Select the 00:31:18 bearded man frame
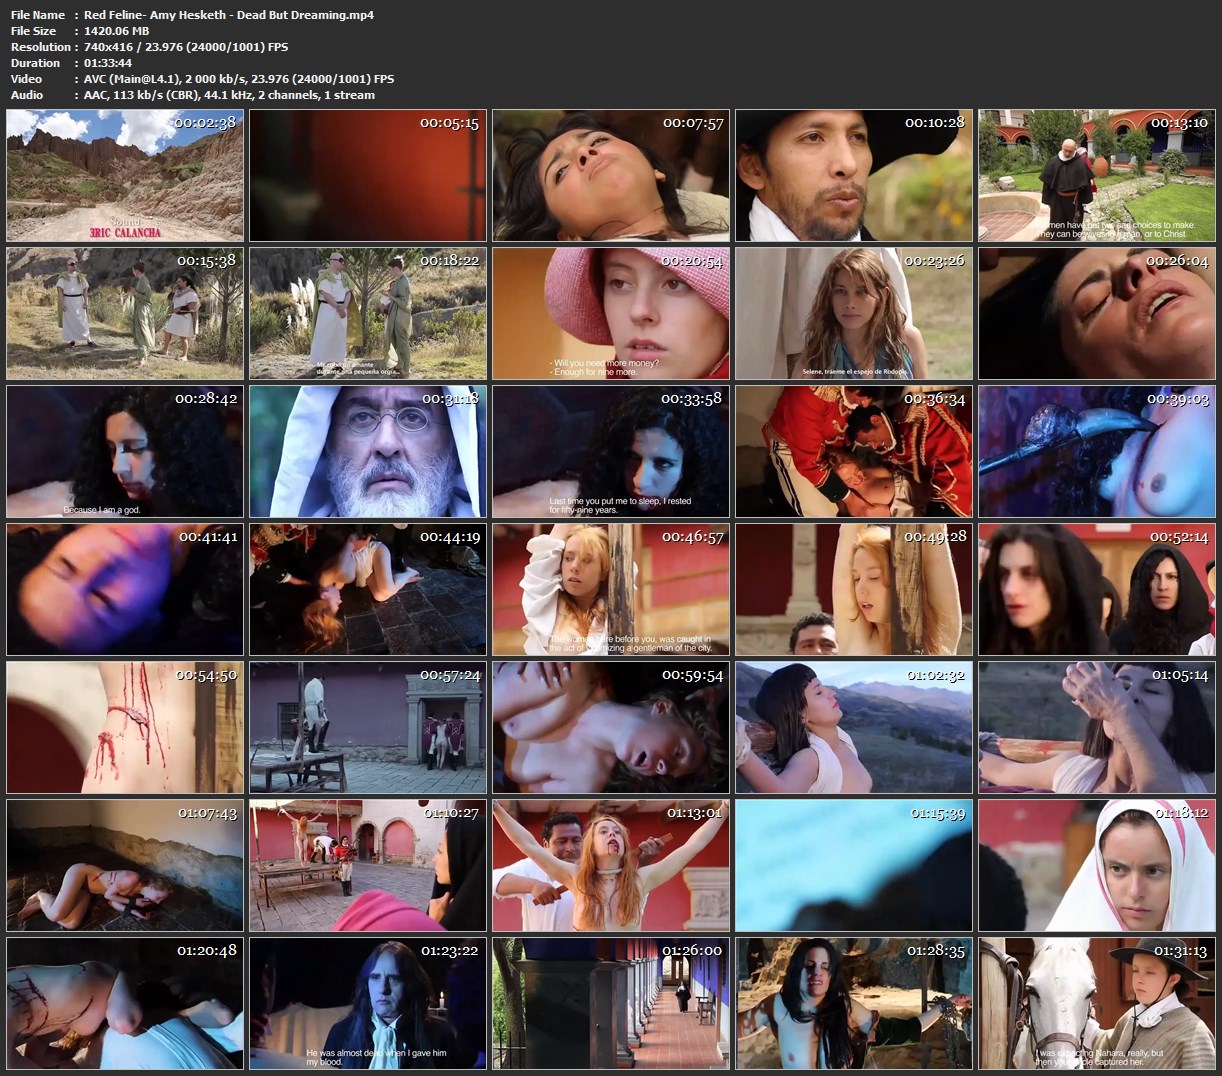The height and width of the screenshot is (1076, 1222). [x=368, y=452]
